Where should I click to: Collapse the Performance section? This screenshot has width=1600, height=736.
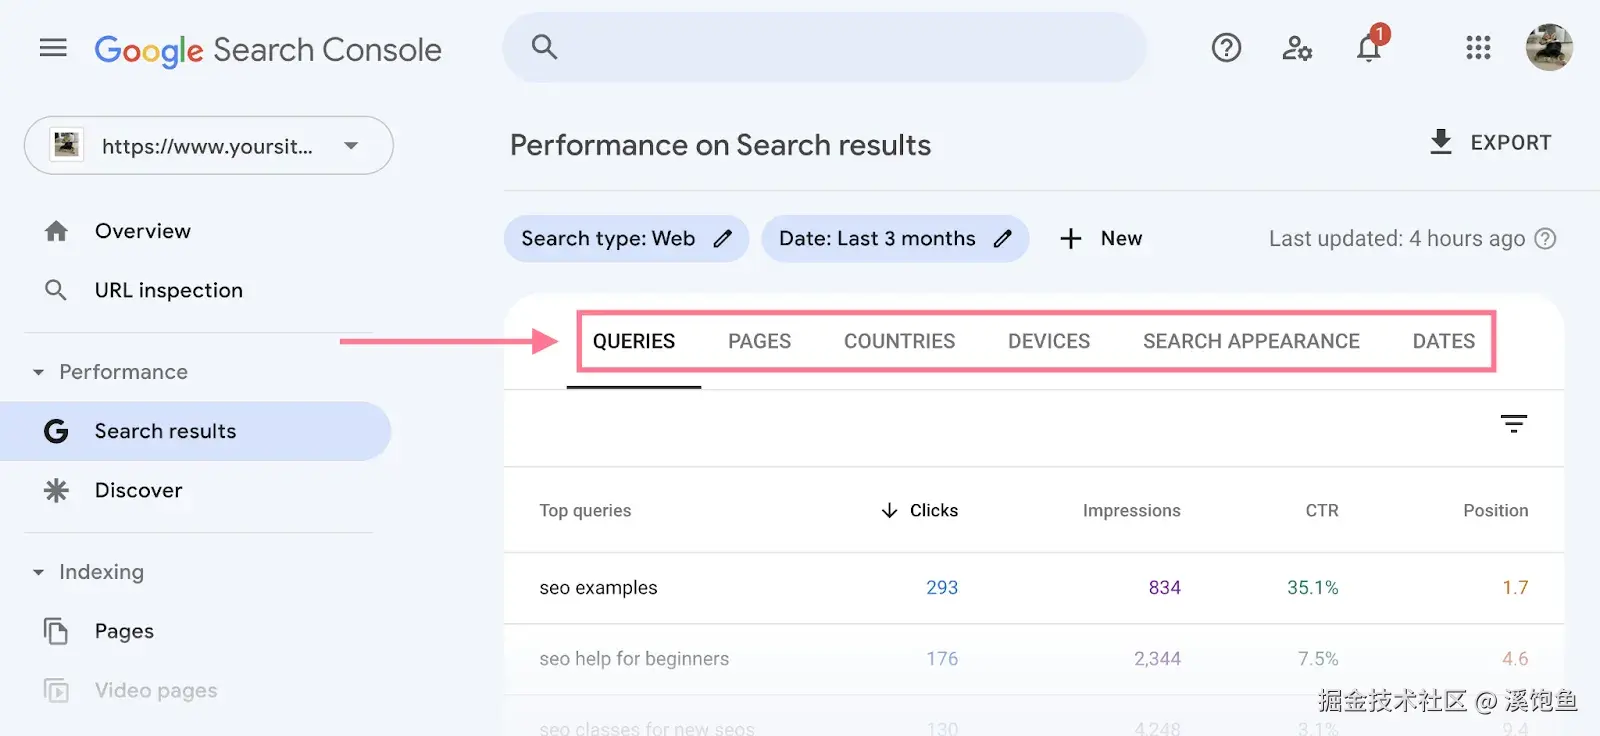pos(39,372)
